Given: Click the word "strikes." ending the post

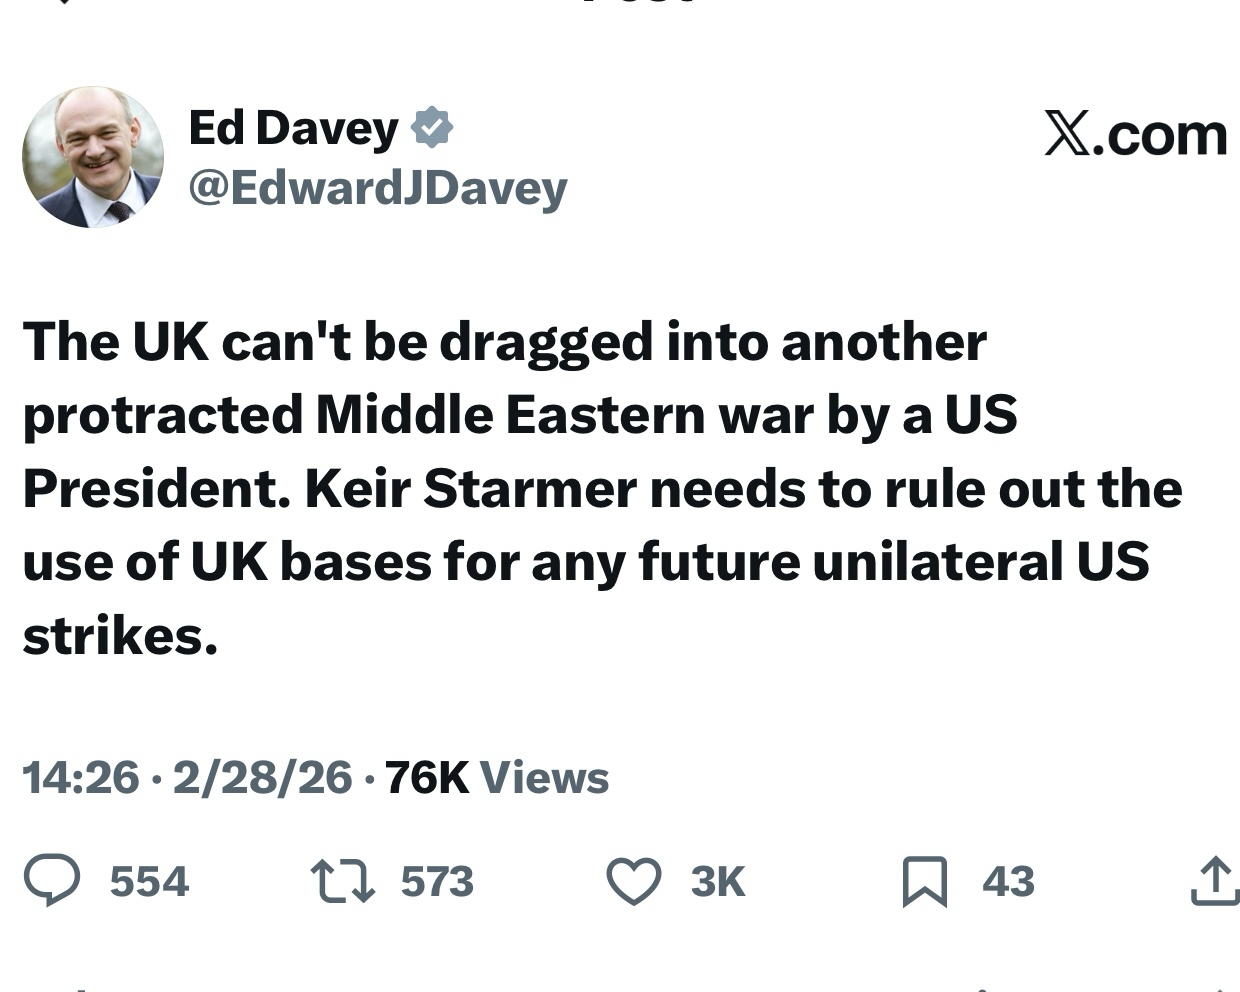Looking at the screenshot, I should click(120, 636).
